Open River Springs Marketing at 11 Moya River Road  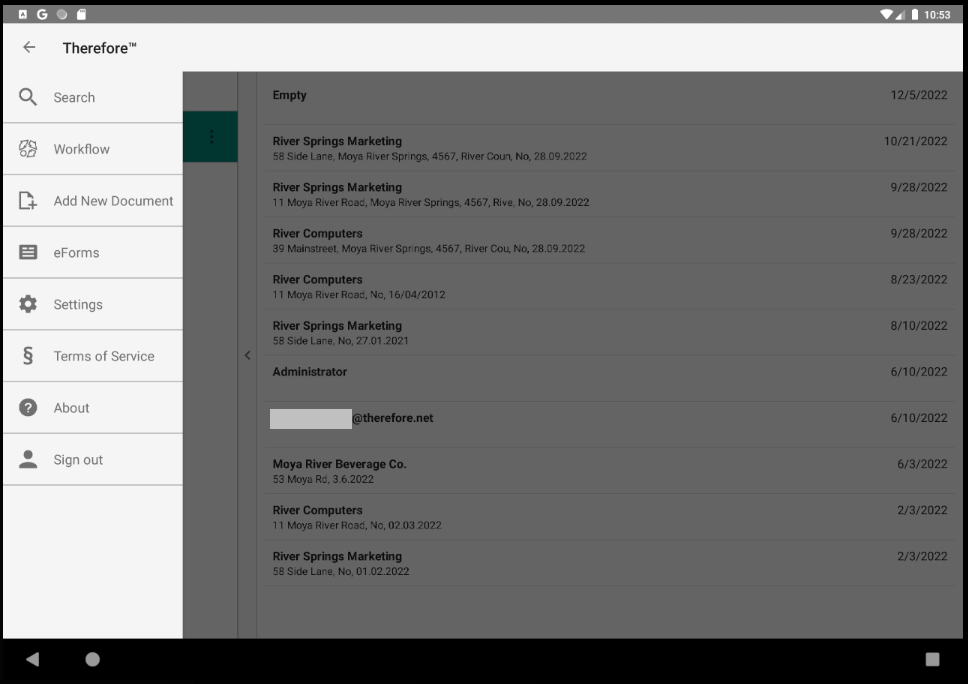[610, 194]
